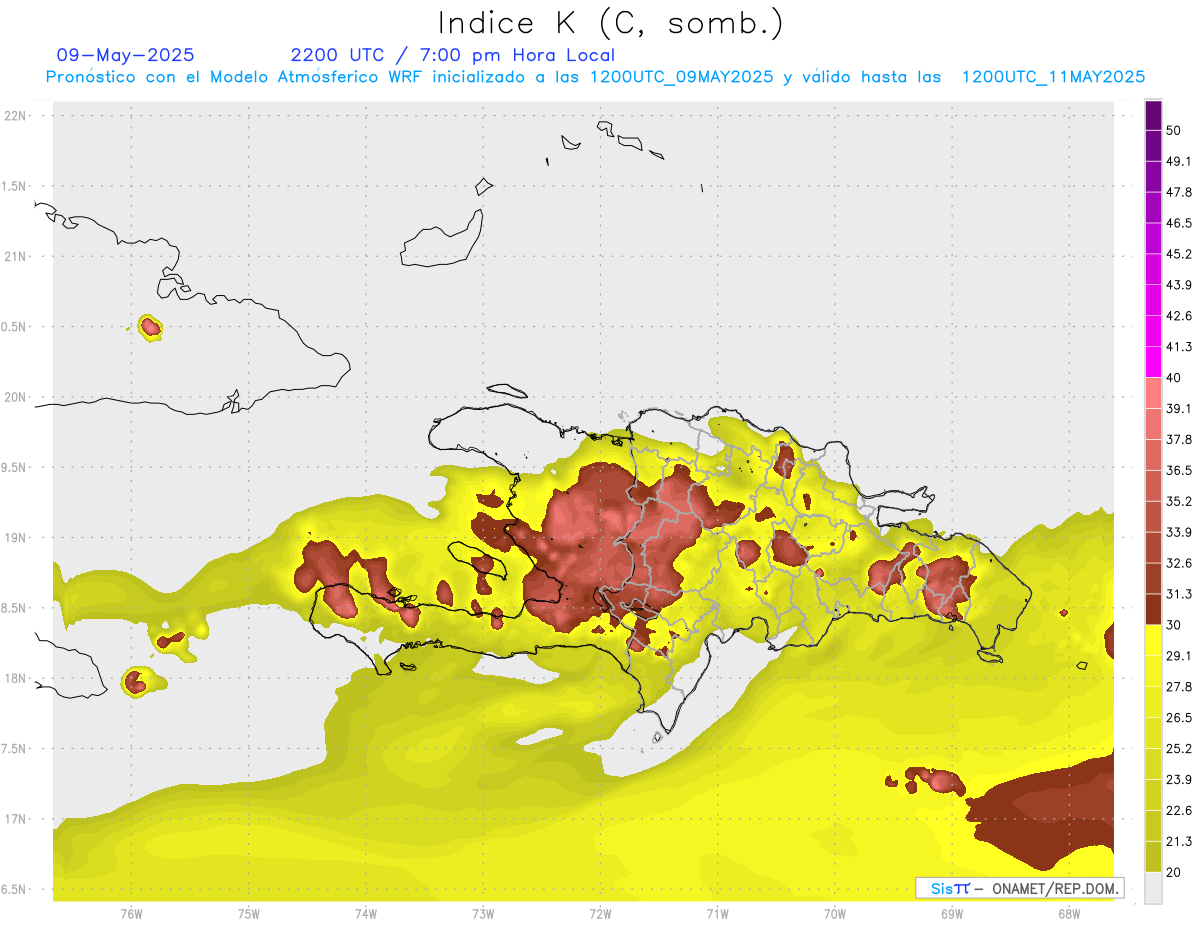
Task: Click the colorbar value '20'
Action: [x=1174, y=872]
